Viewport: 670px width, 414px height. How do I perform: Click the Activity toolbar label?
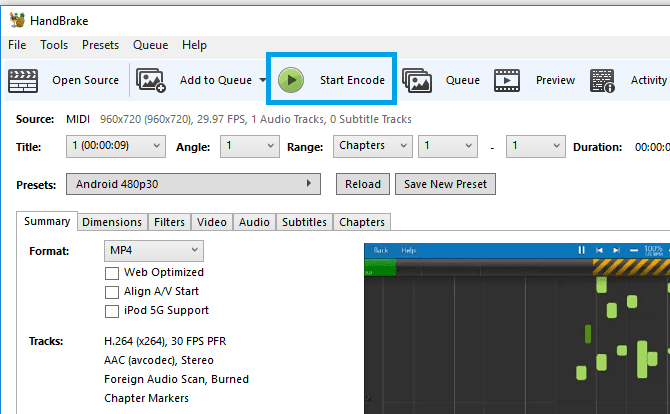coord(649,80)
